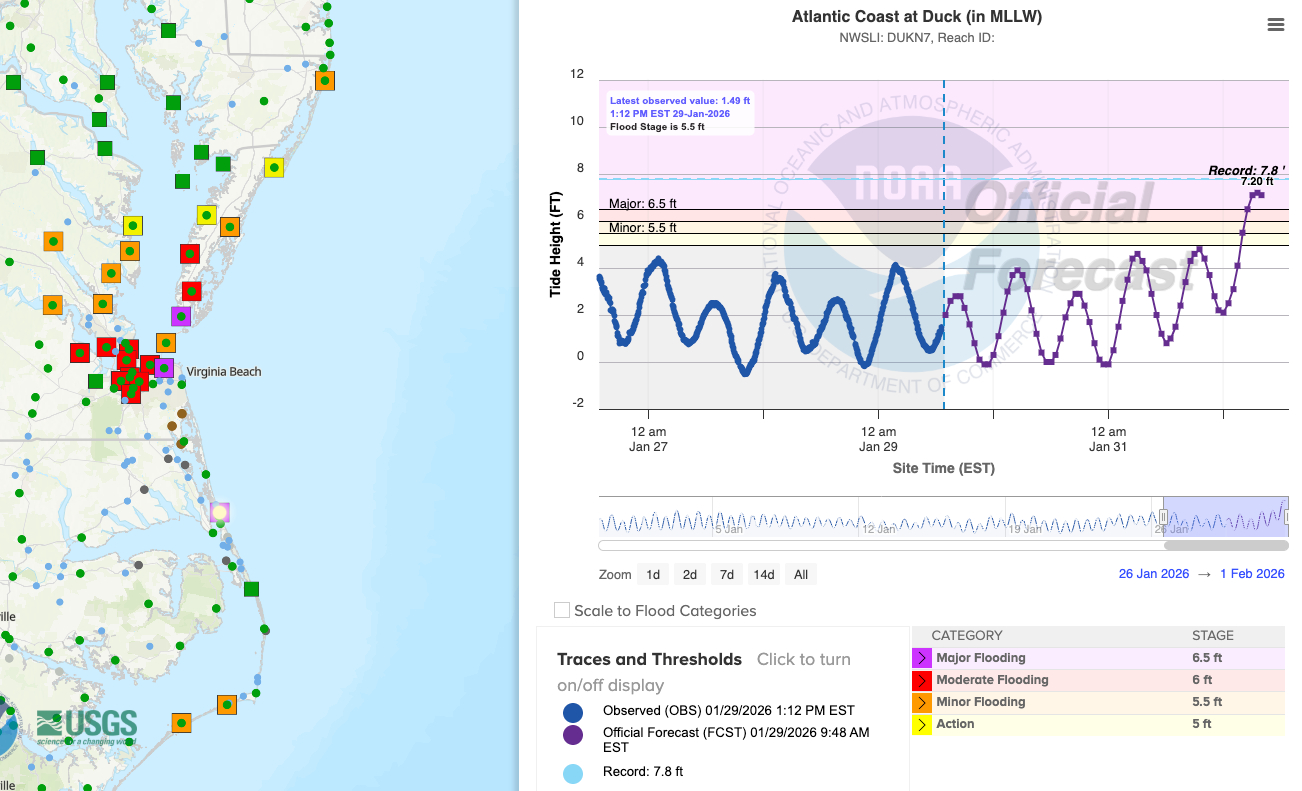Select the highlighted Duck gauge marker on map
The image size is (1302, 791).
(220, 512)
